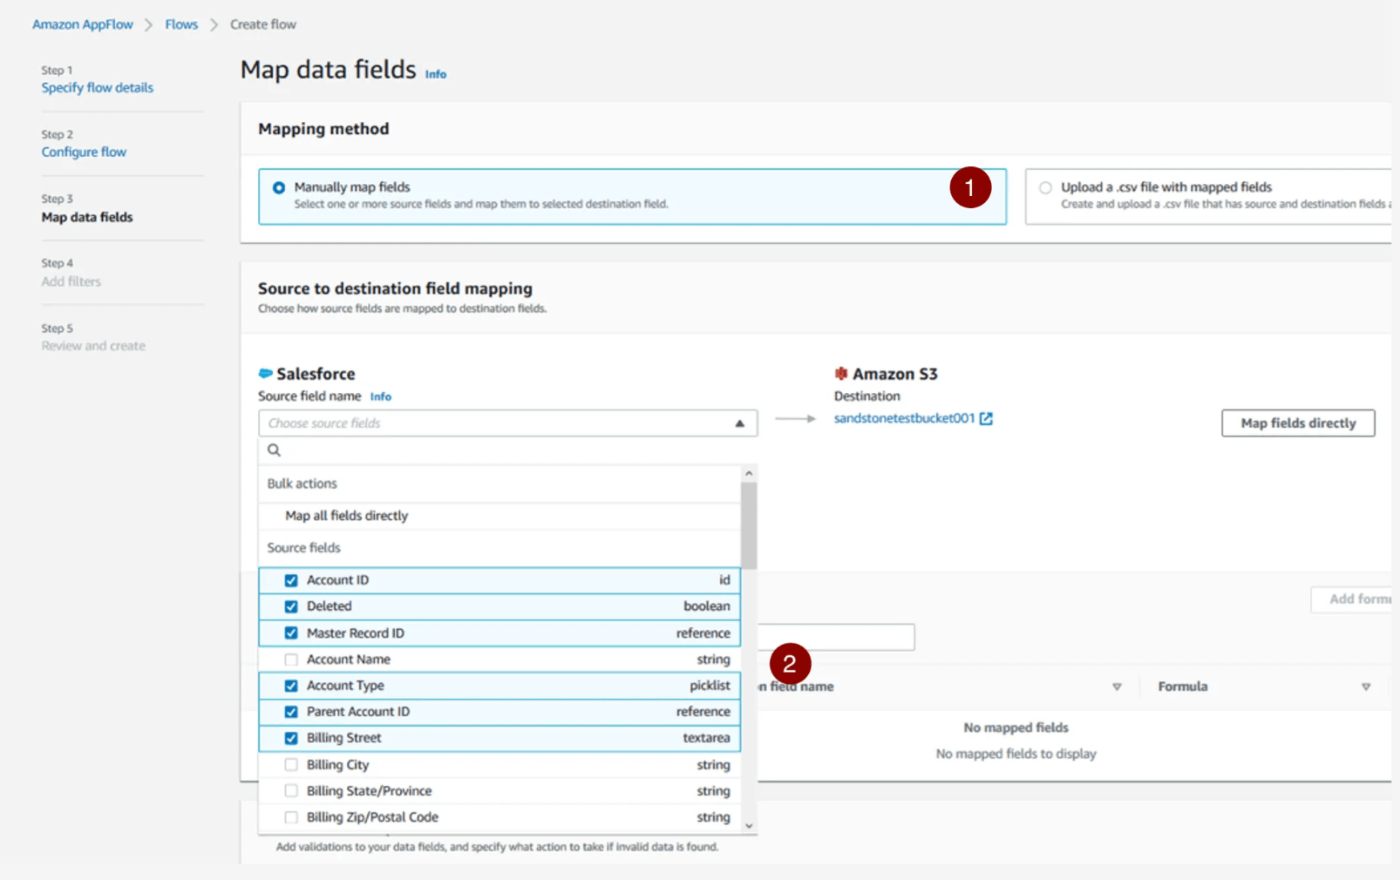
Task: Click the Map fields directly button
Action: click(1298, 423)
